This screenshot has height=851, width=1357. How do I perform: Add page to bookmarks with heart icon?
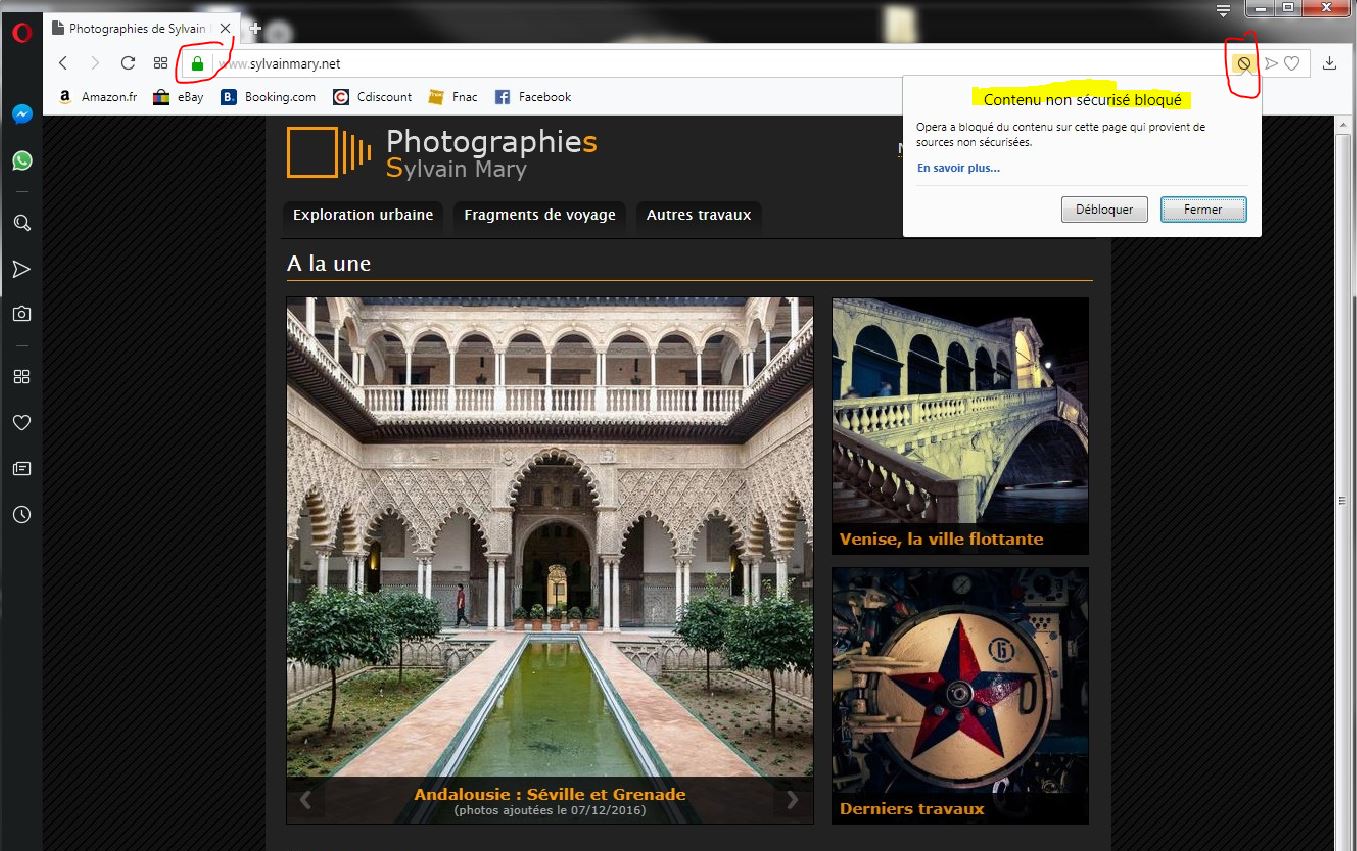click(x=1292, y=64)
